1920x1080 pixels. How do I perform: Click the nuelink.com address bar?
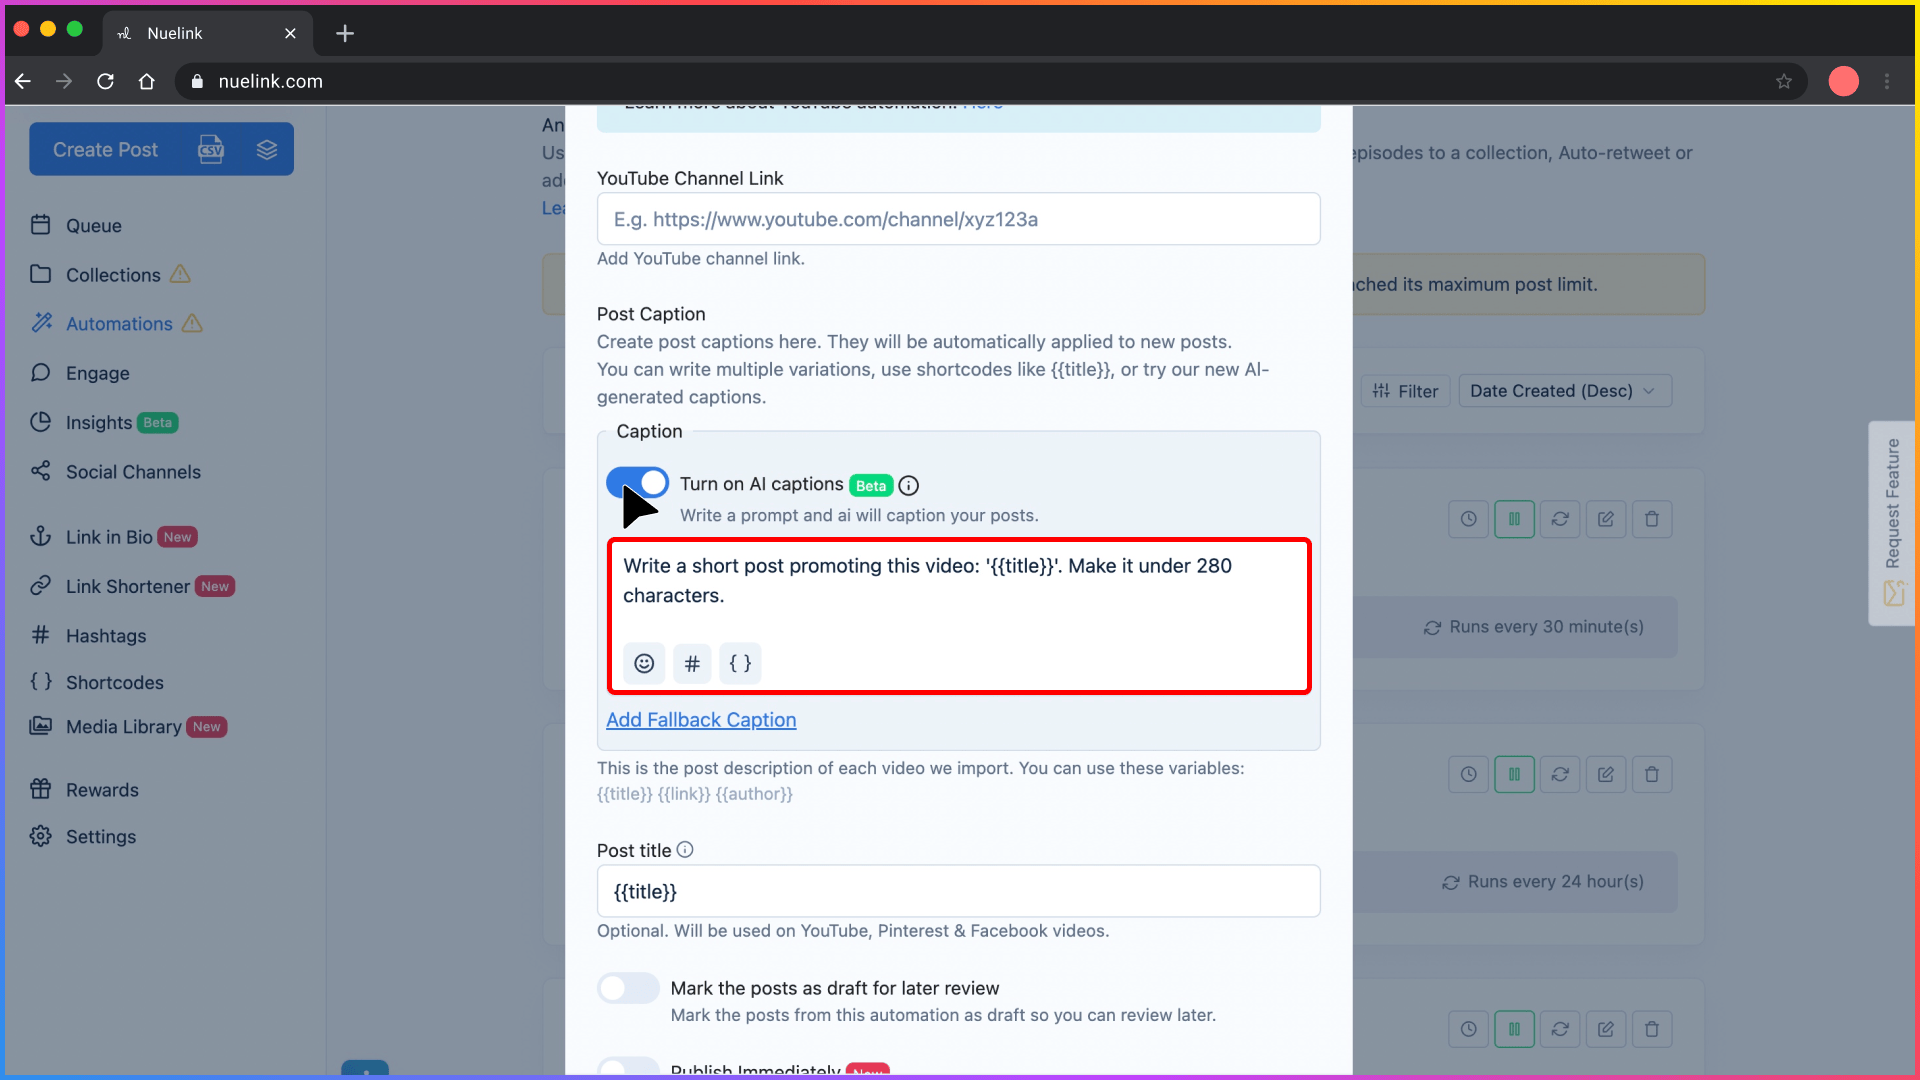click(990, 81)
